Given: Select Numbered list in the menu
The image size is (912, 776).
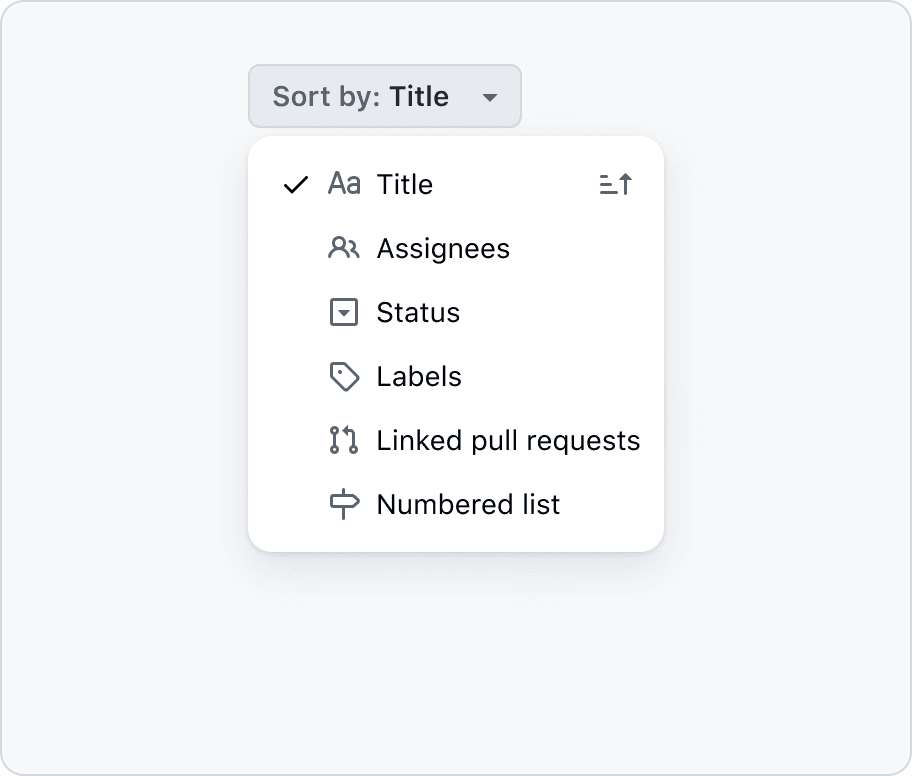Looking at the screenshot, I should click(x=468, y=505).
